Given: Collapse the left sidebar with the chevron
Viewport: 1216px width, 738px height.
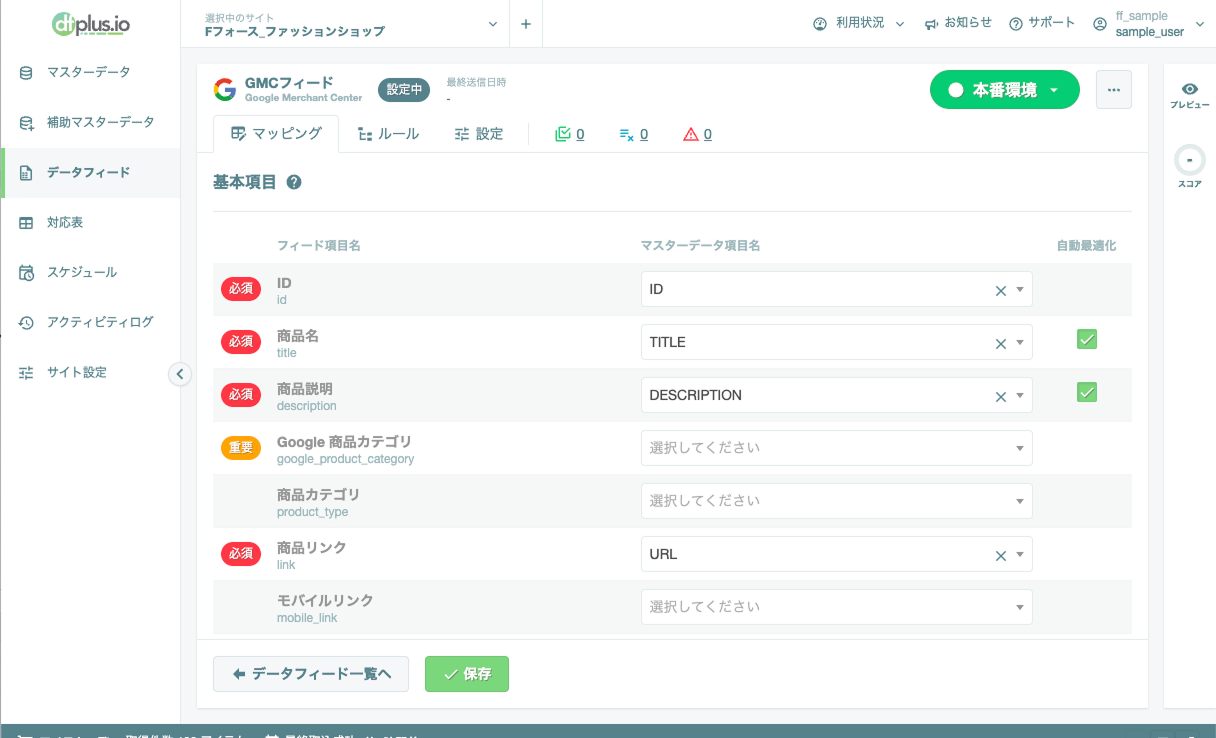Looking at the screenshot, I should click(x=180, y=373).
